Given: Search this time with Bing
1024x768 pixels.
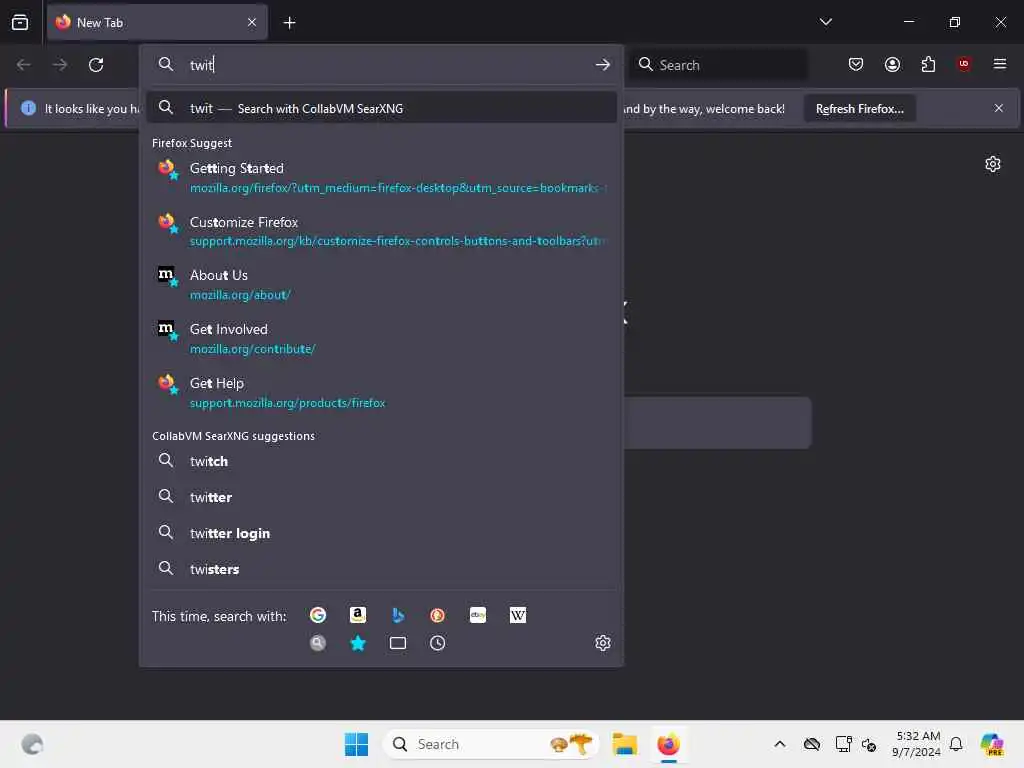Looking at the screenshot, I should [398, 615].
